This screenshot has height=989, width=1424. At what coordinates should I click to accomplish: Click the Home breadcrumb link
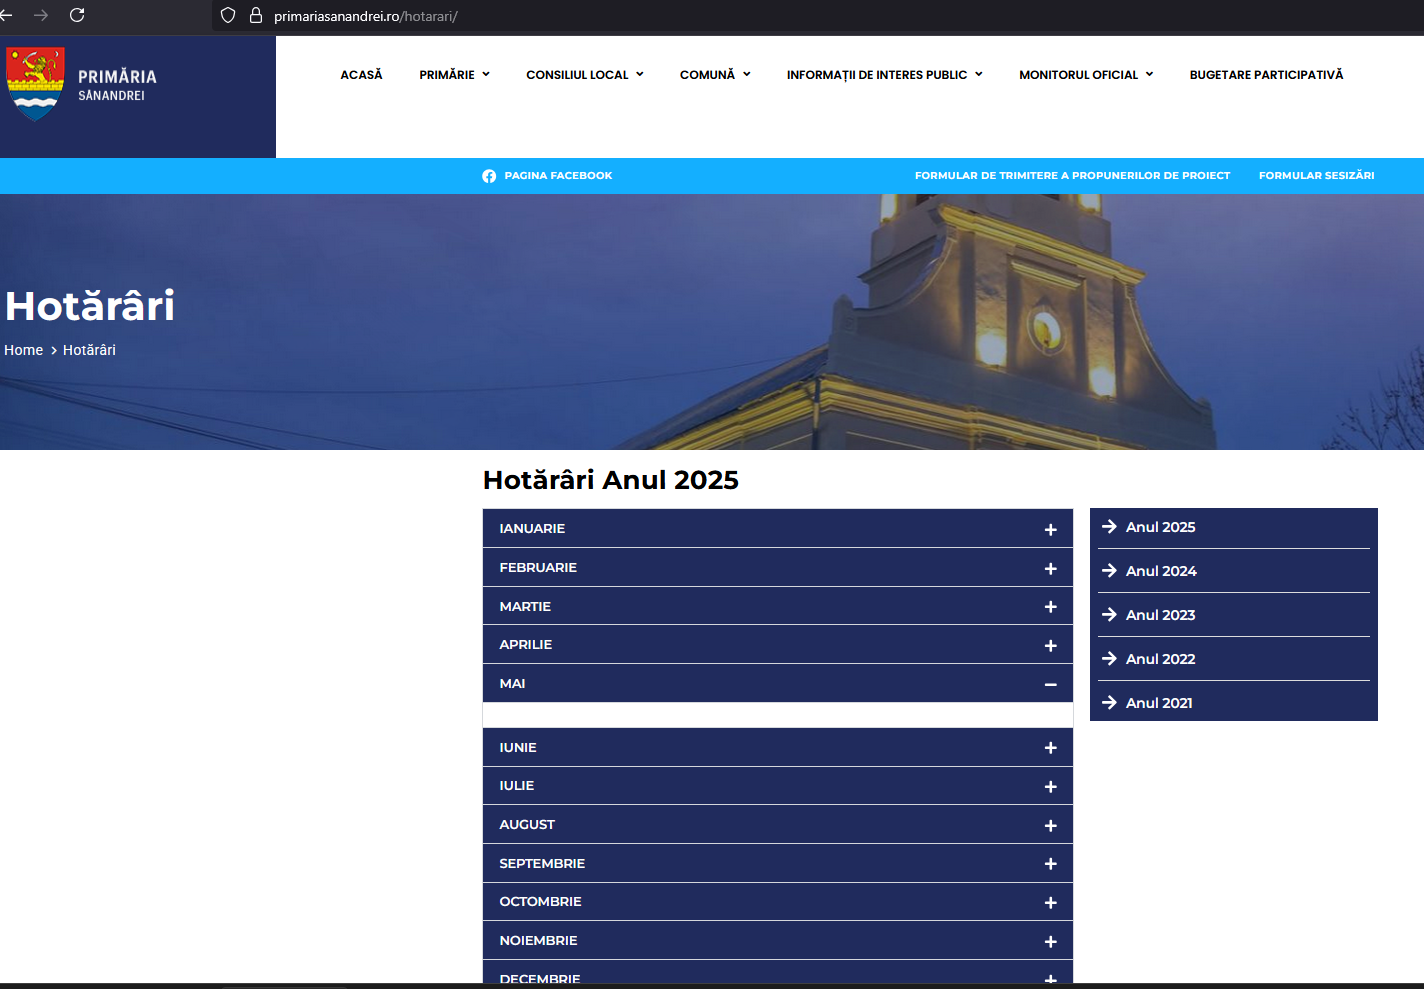tap(24, 350)
